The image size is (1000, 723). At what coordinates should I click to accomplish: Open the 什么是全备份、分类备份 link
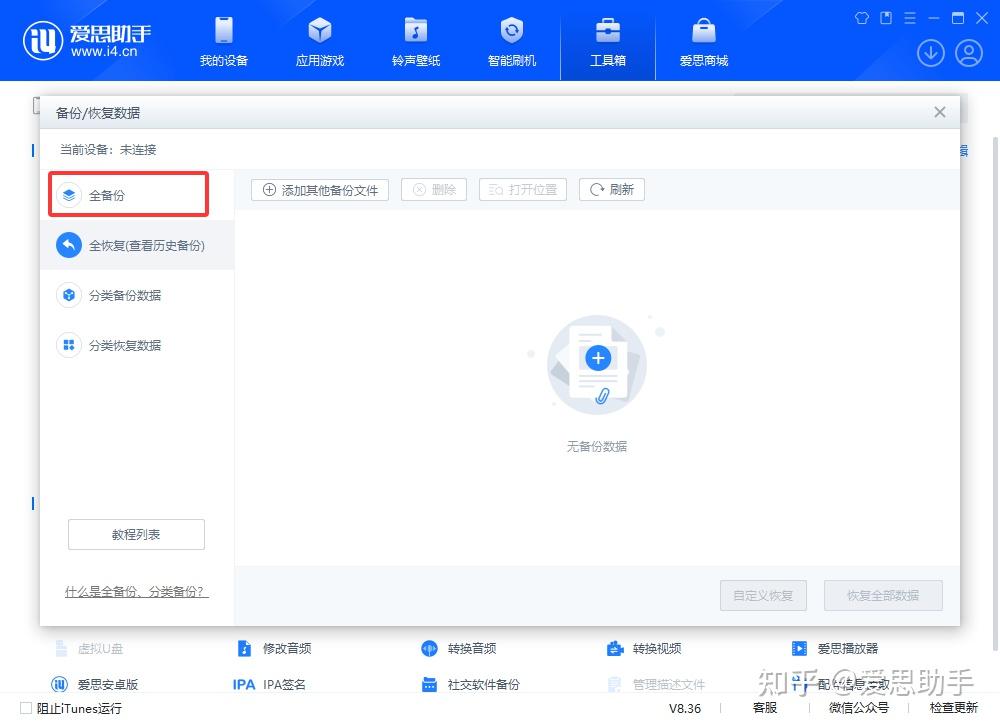(x=136, y=591)
